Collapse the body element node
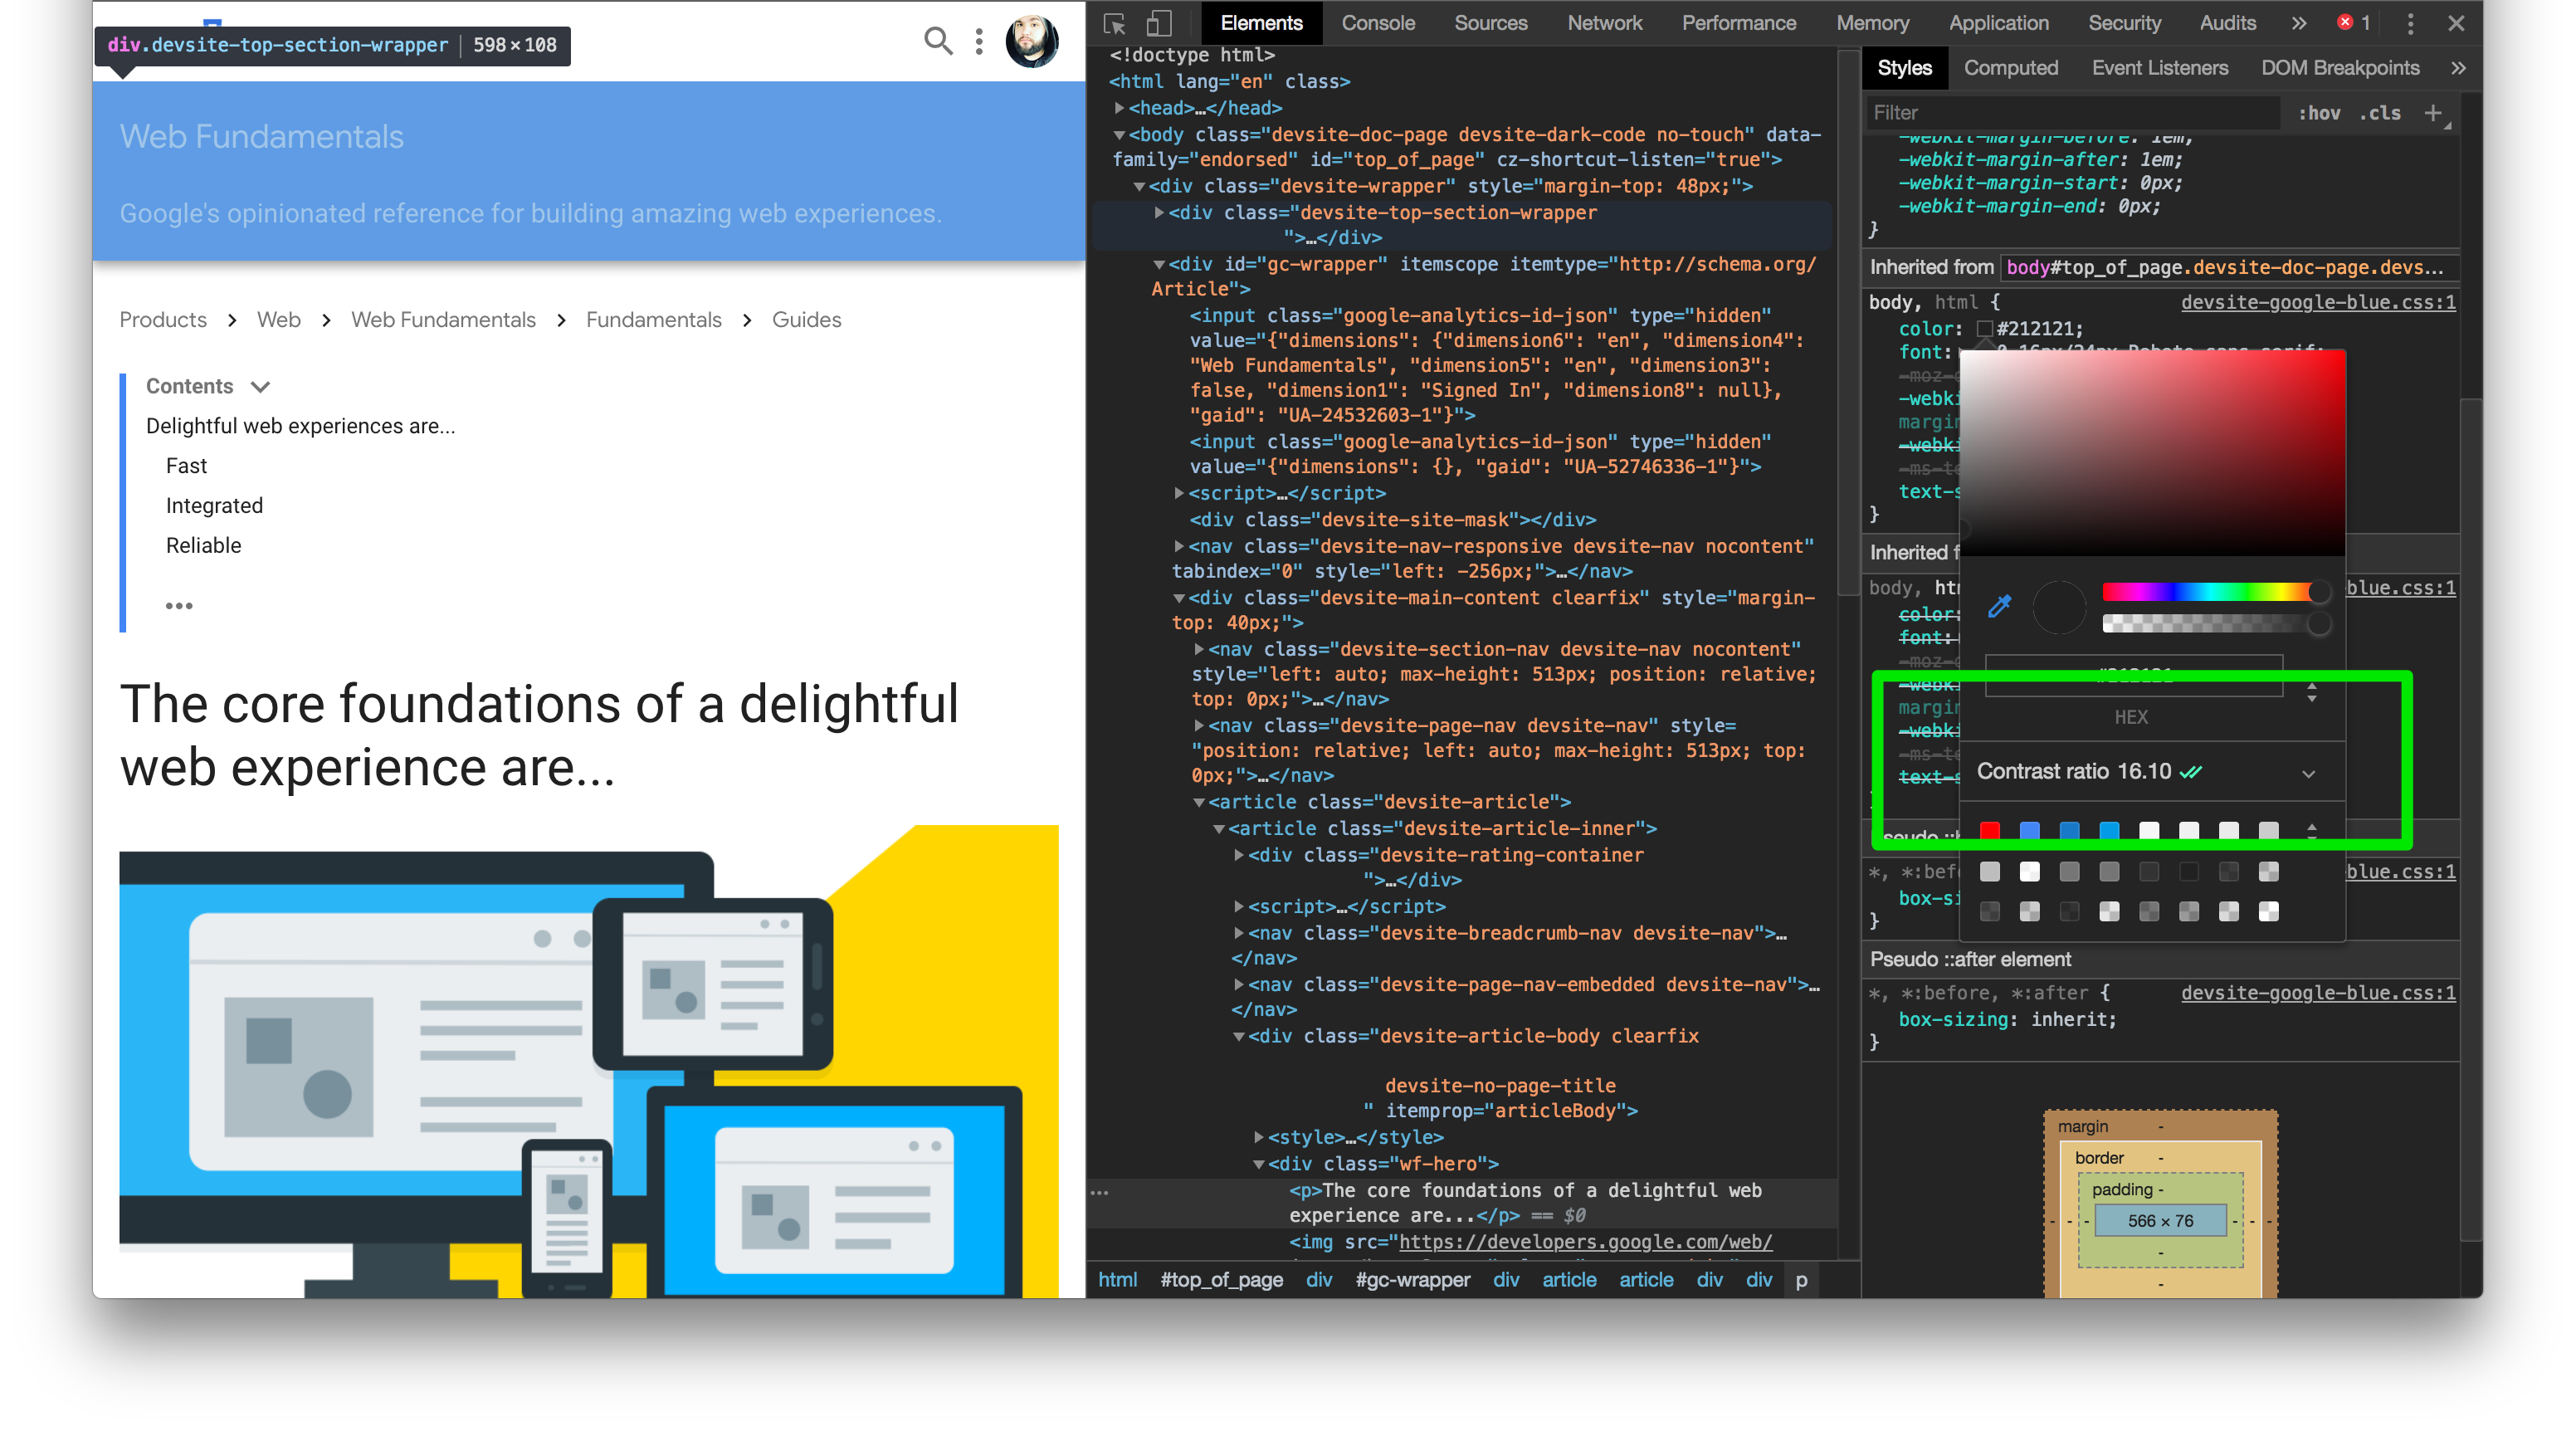The width and height of the screenshot is (2576, 1431). click(x=1120, y=135)
